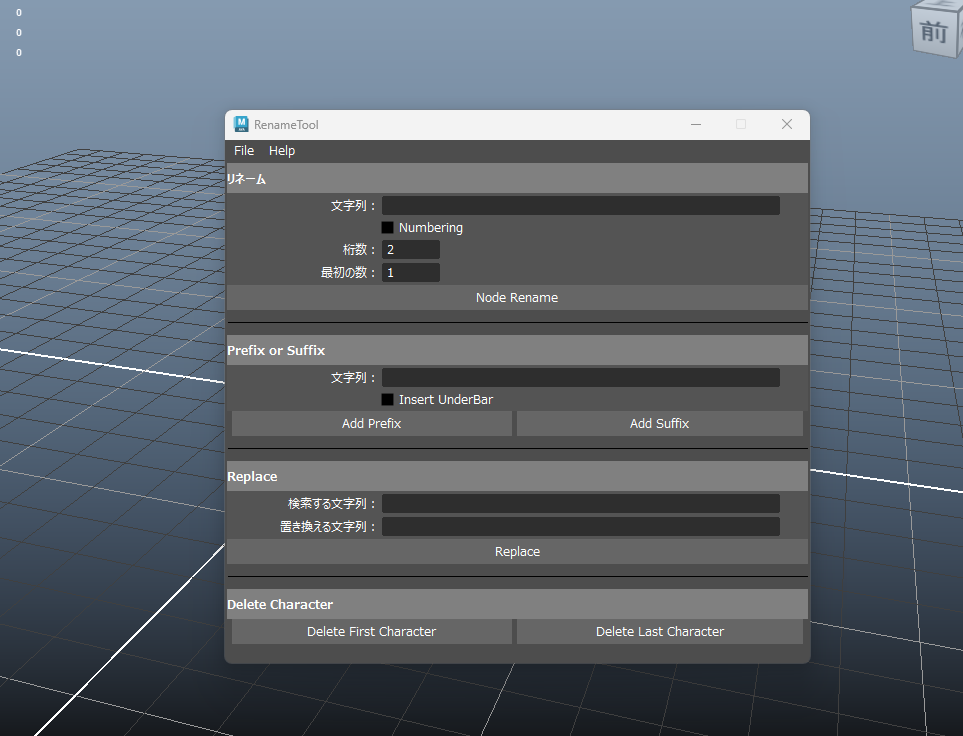Click the 桁数 digits field
Screen dimensions: 963x736
pyautogui.click(x=411, y=249)
